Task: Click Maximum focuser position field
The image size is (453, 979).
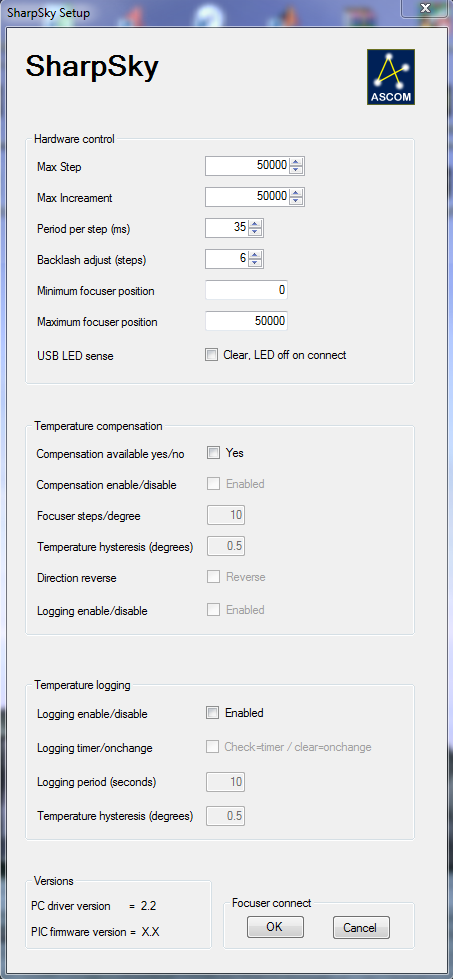Action: pyautogui.click(x=246, y=322)
